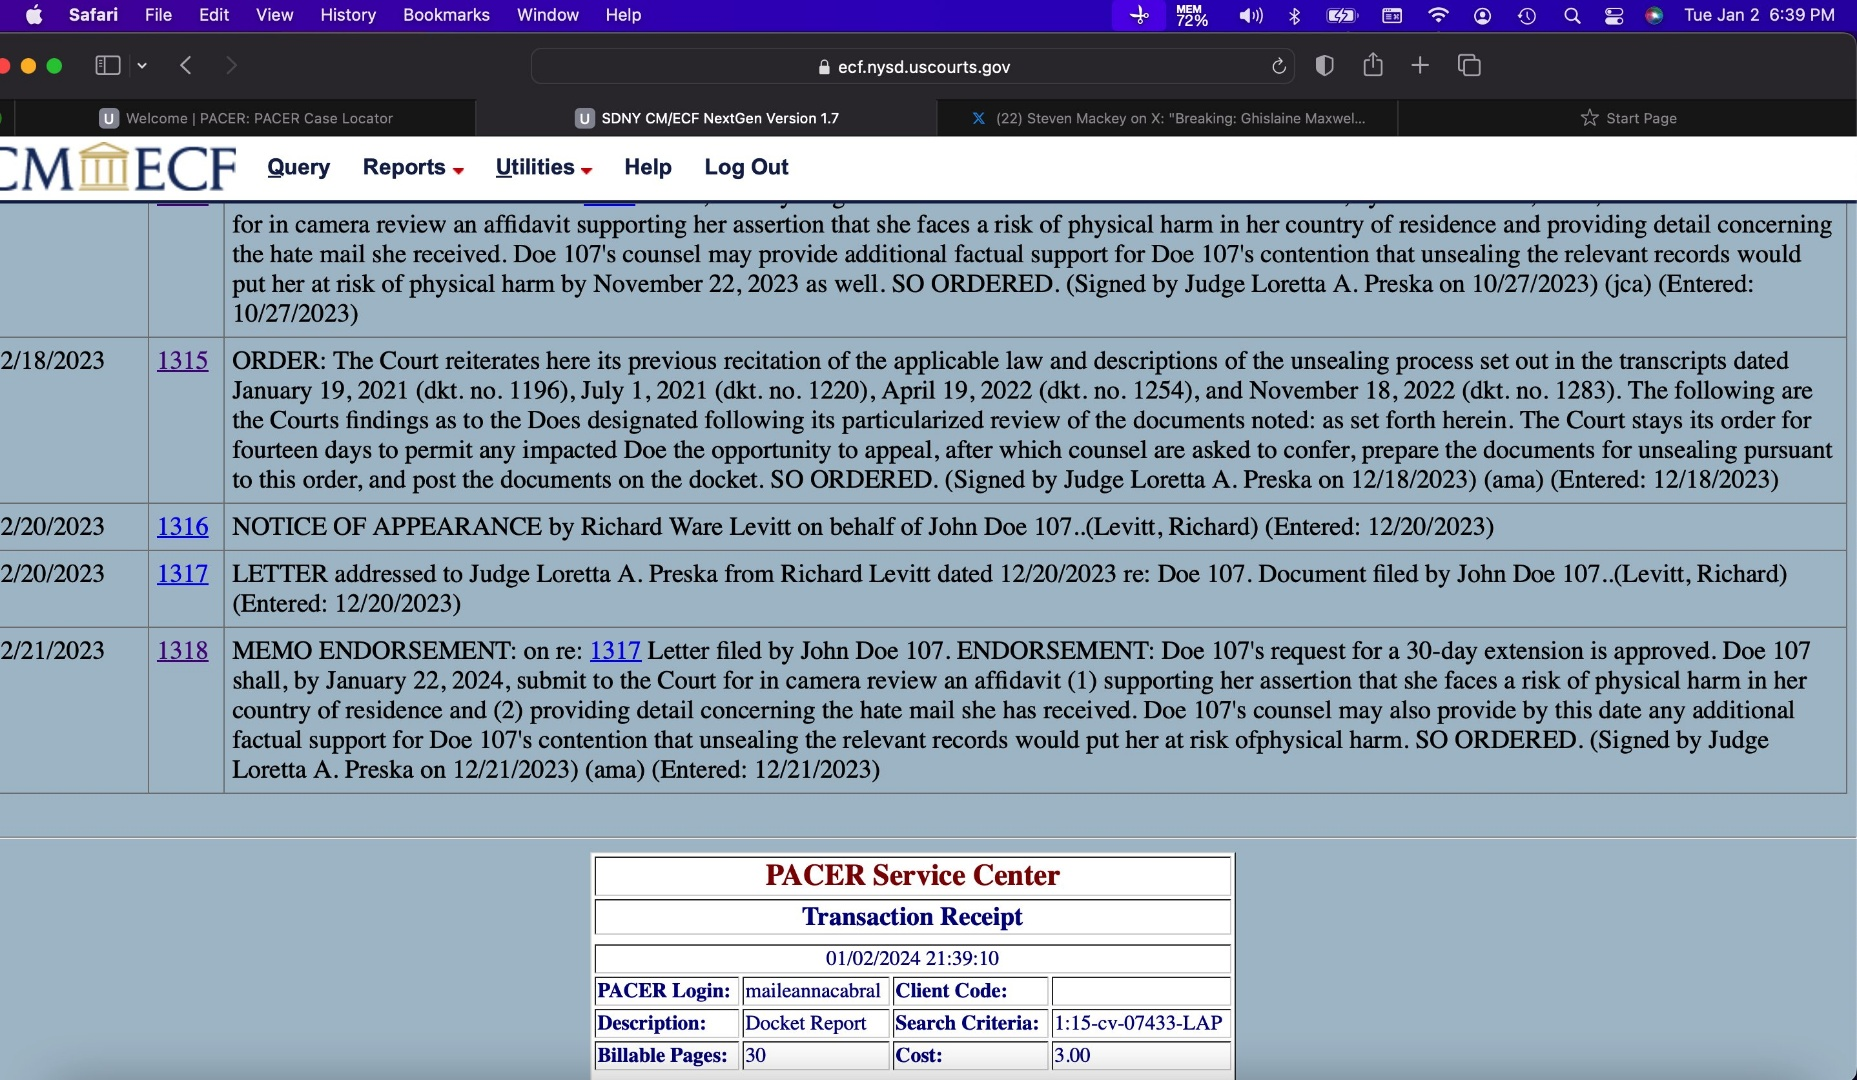
Task: Open the CM/ECF Help link
Action: point(648,167)
